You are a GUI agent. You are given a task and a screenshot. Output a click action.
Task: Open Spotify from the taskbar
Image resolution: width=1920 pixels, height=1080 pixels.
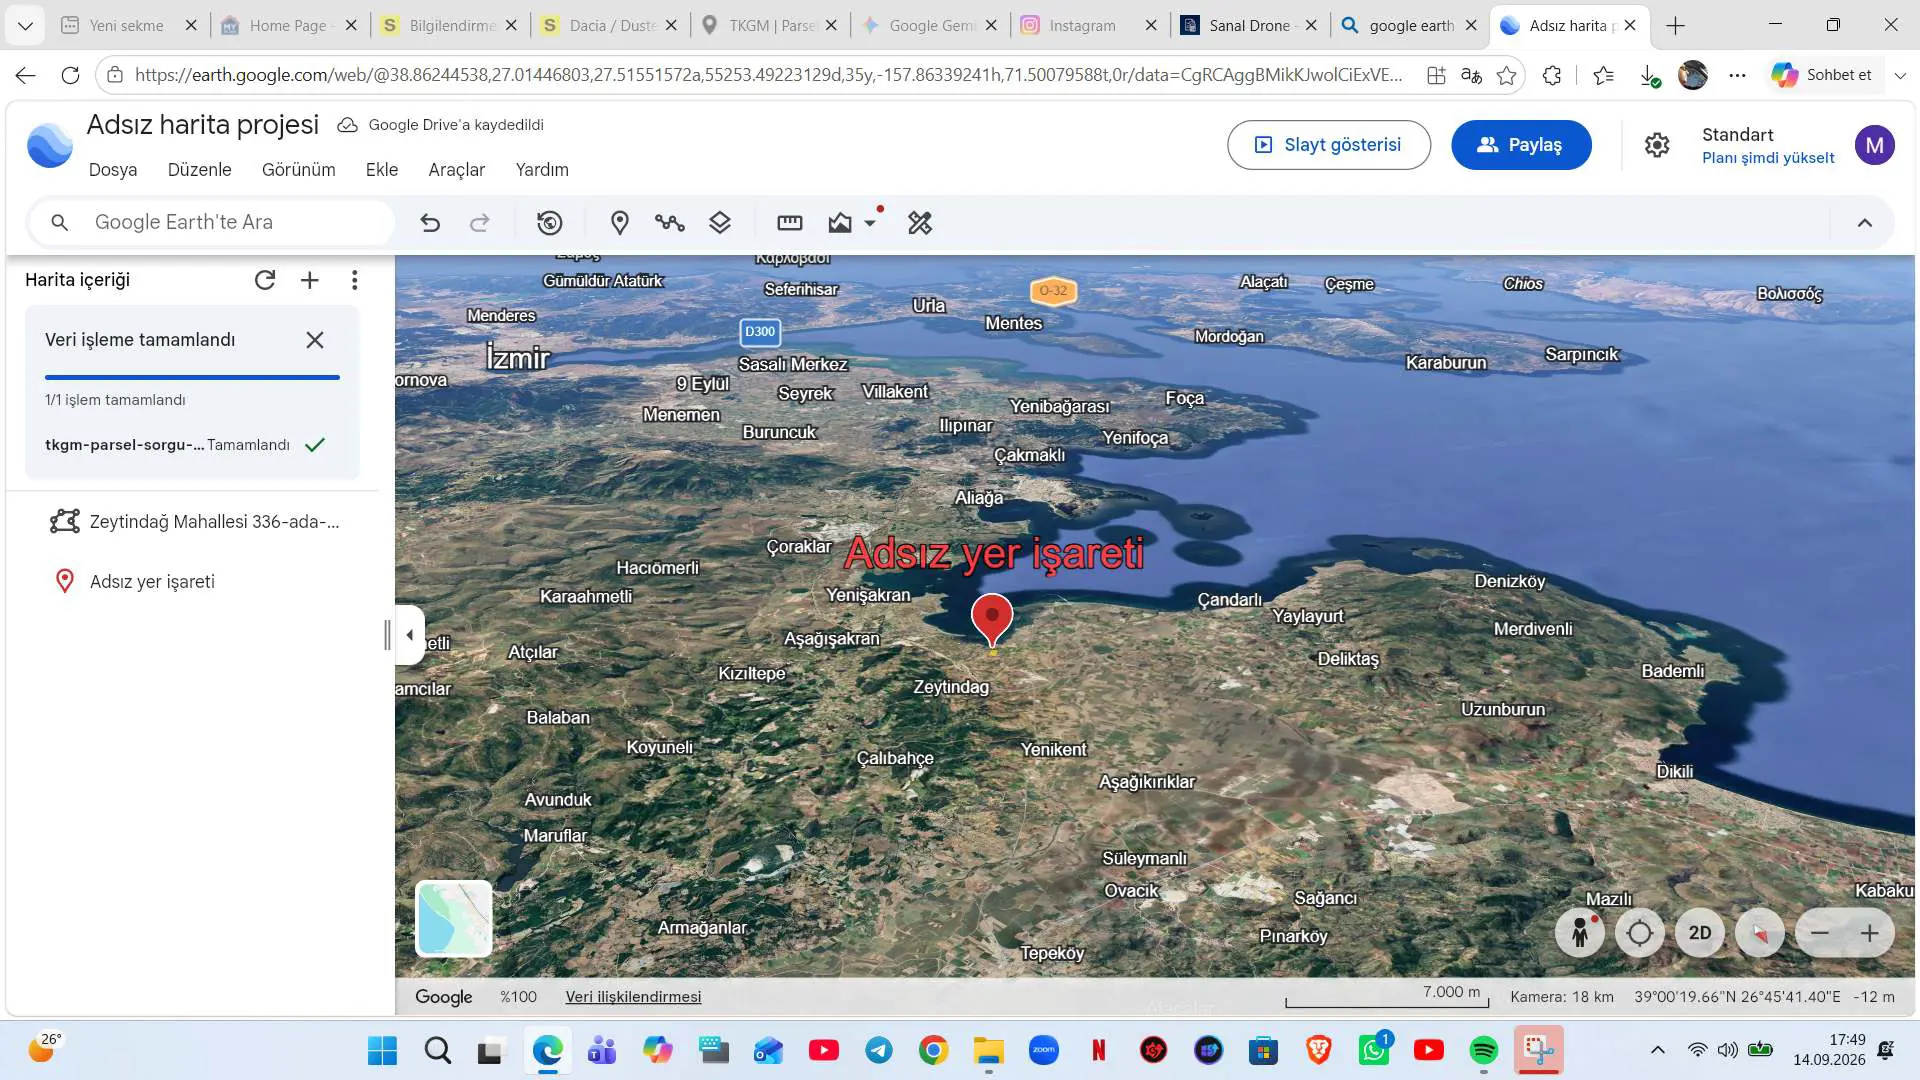pyautogui.click(x=1484, y=1050)
